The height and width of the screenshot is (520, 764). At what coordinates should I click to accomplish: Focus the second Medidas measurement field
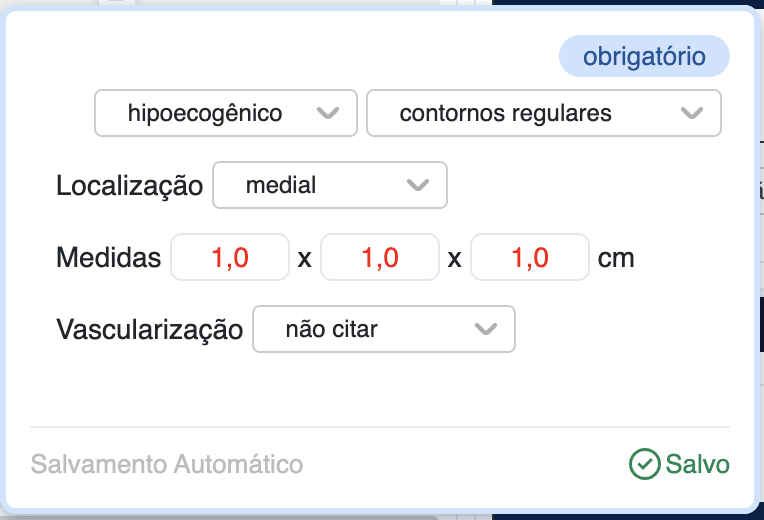[380, 258]
